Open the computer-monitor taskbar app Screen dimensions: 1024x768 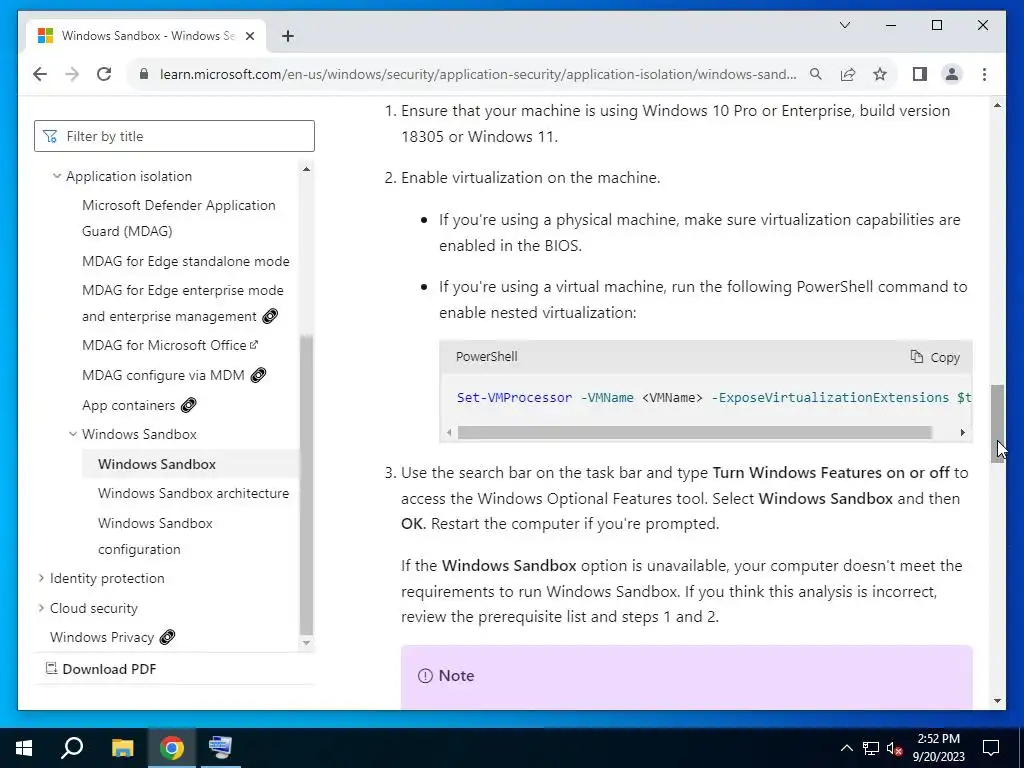pyautogui.click(x=220, y=748)
